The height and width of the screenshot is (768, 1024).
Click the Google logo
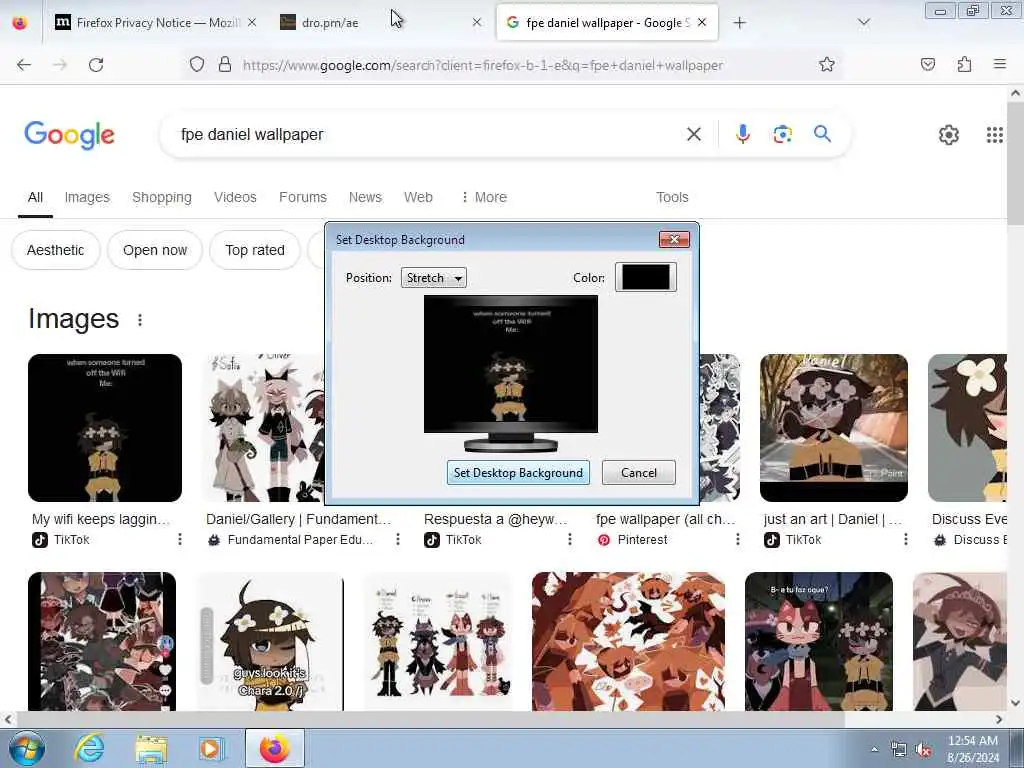coord(69,135)
